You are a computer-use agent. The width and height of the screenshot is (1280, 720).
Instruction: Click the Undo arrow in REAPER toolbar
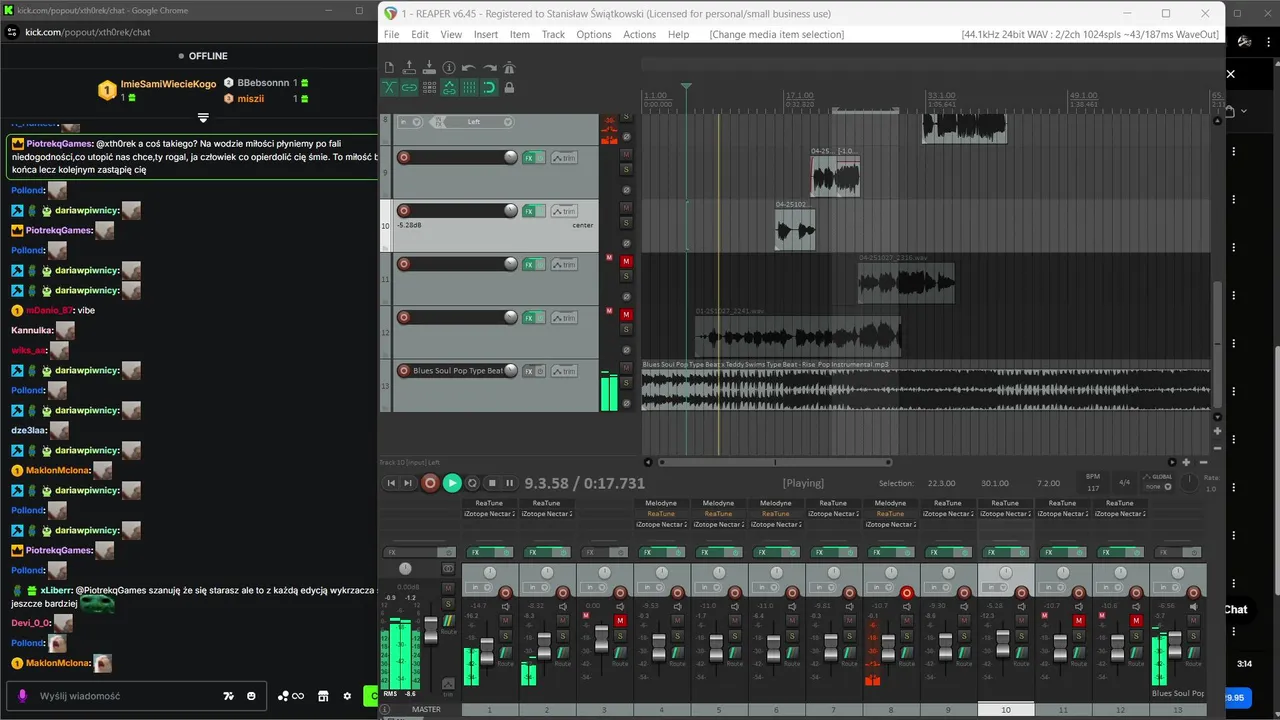click(x=469, y=68)
